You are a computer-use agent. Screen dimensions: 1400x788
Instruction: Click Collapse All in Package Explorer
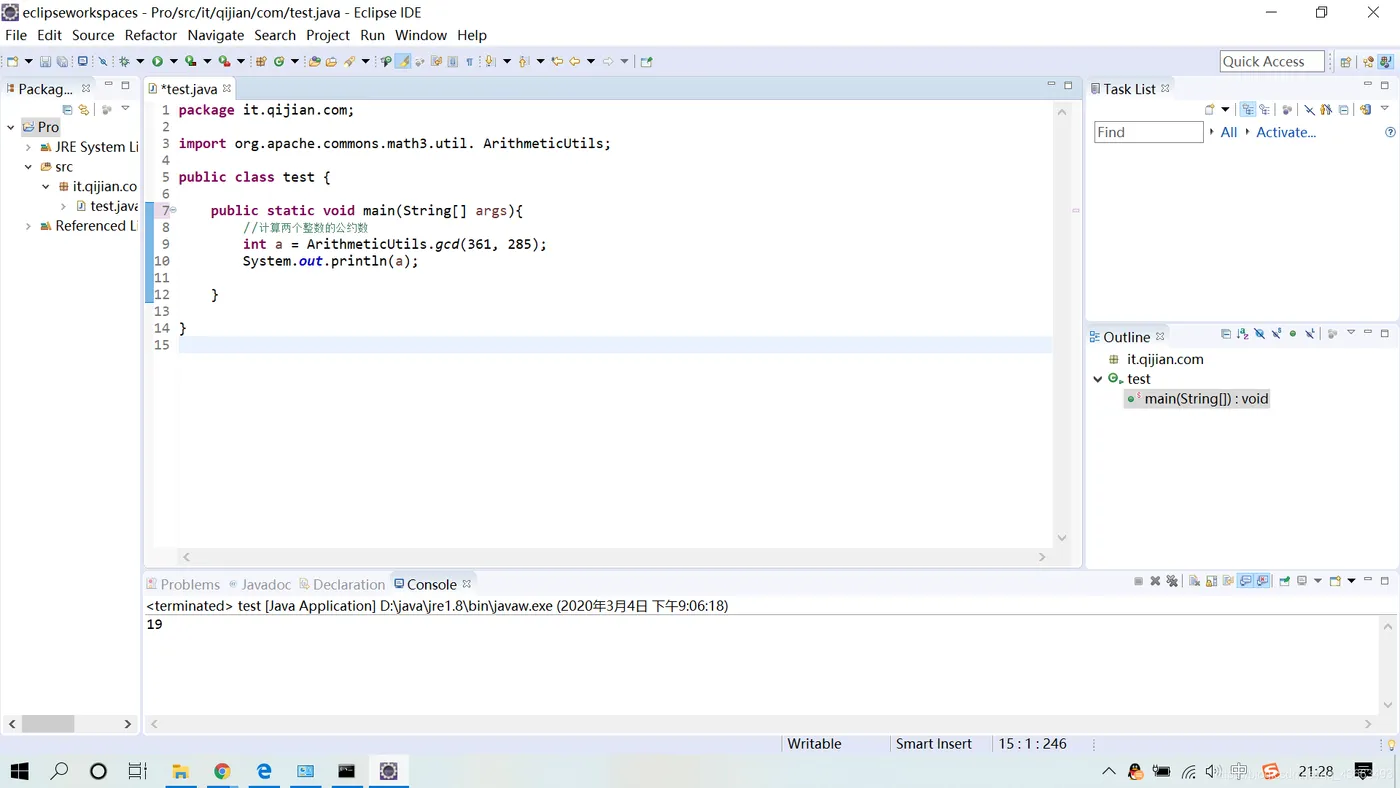(x=67, y=109)
